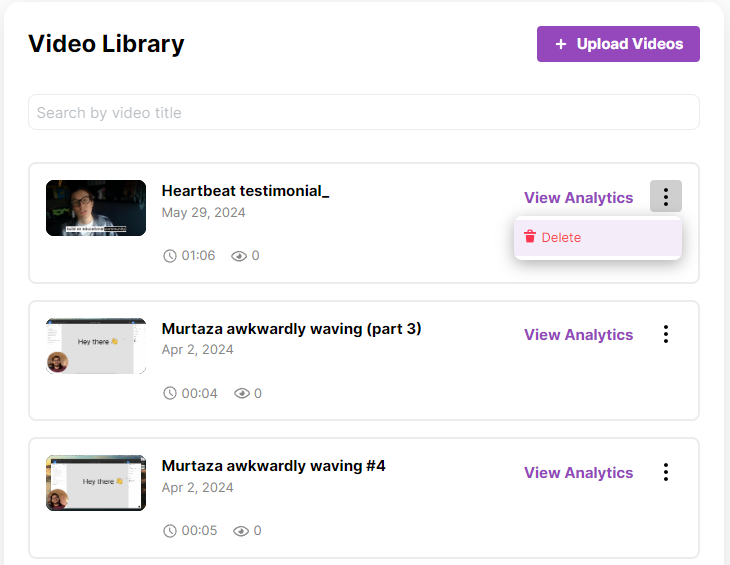View Analytics for Heartbeat testimonial_
Screen dimensions: 730x565
(x=578, y=198)
